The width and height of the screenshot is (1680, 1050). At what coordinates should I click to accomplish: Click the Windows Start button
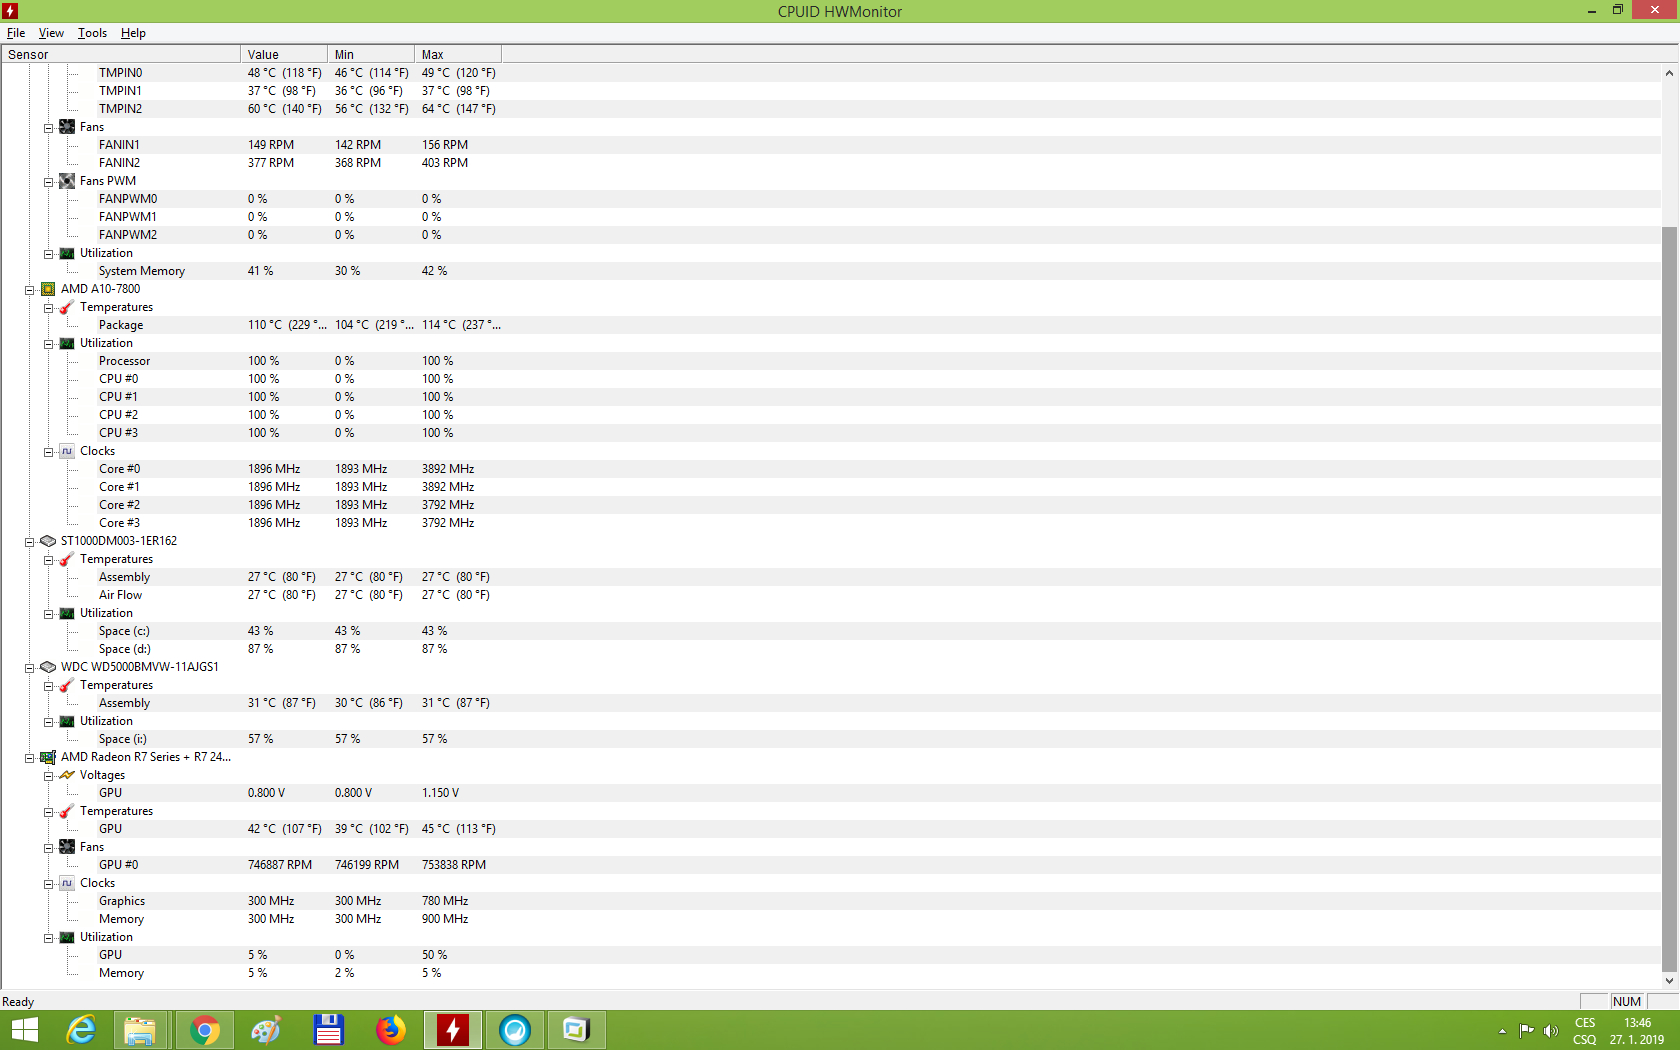click(24, 1030)
